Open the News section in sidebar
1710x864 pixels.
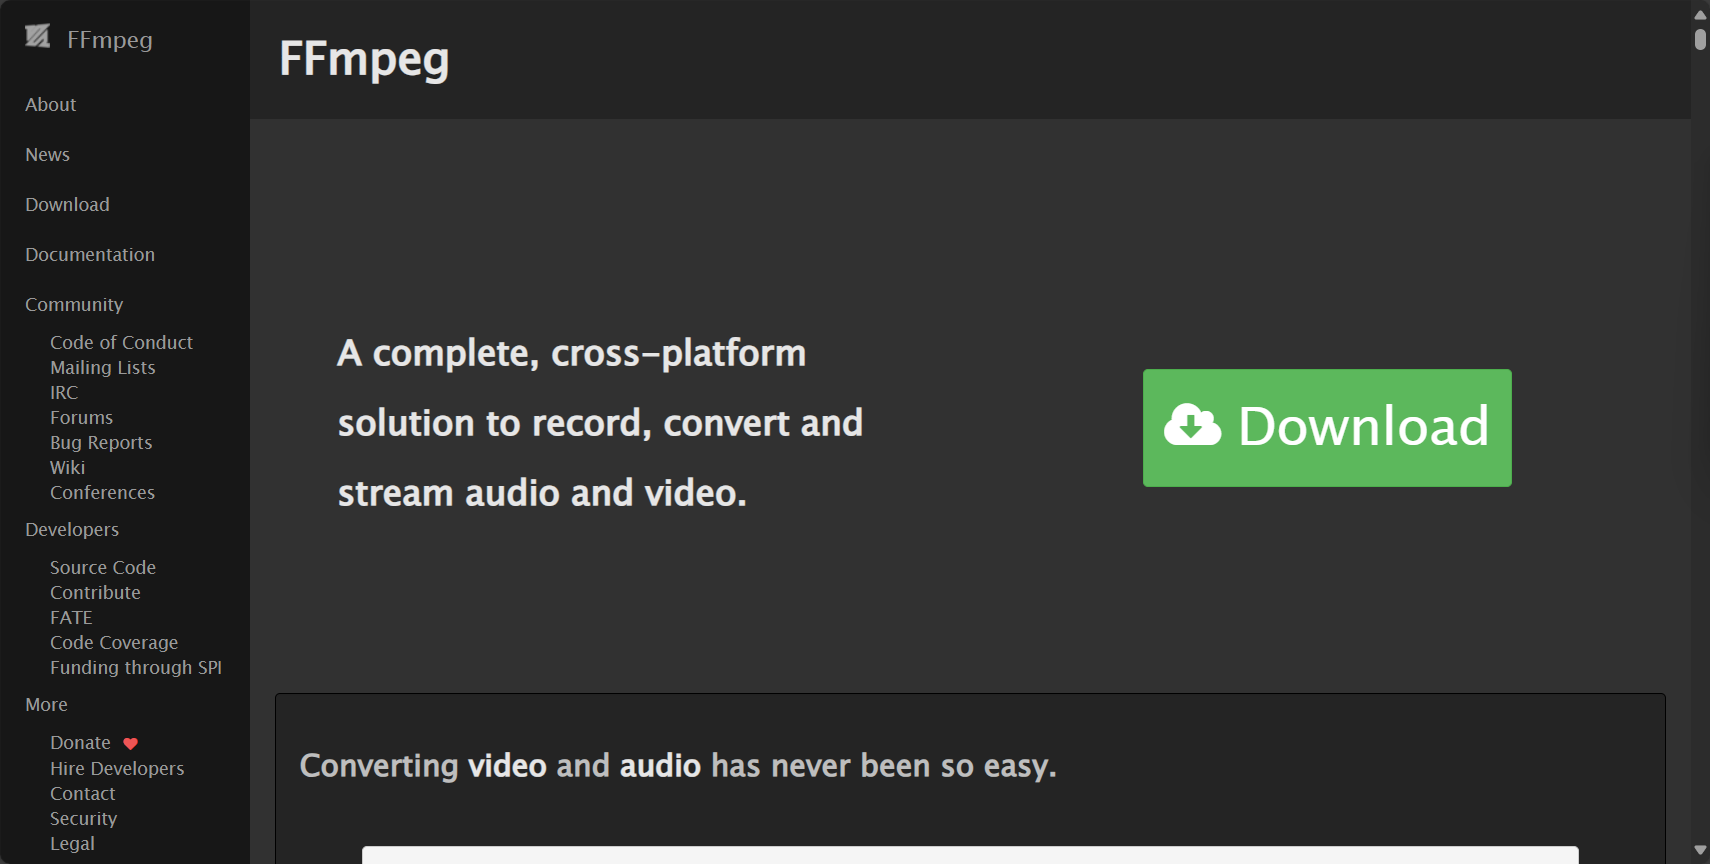(47, 155)
